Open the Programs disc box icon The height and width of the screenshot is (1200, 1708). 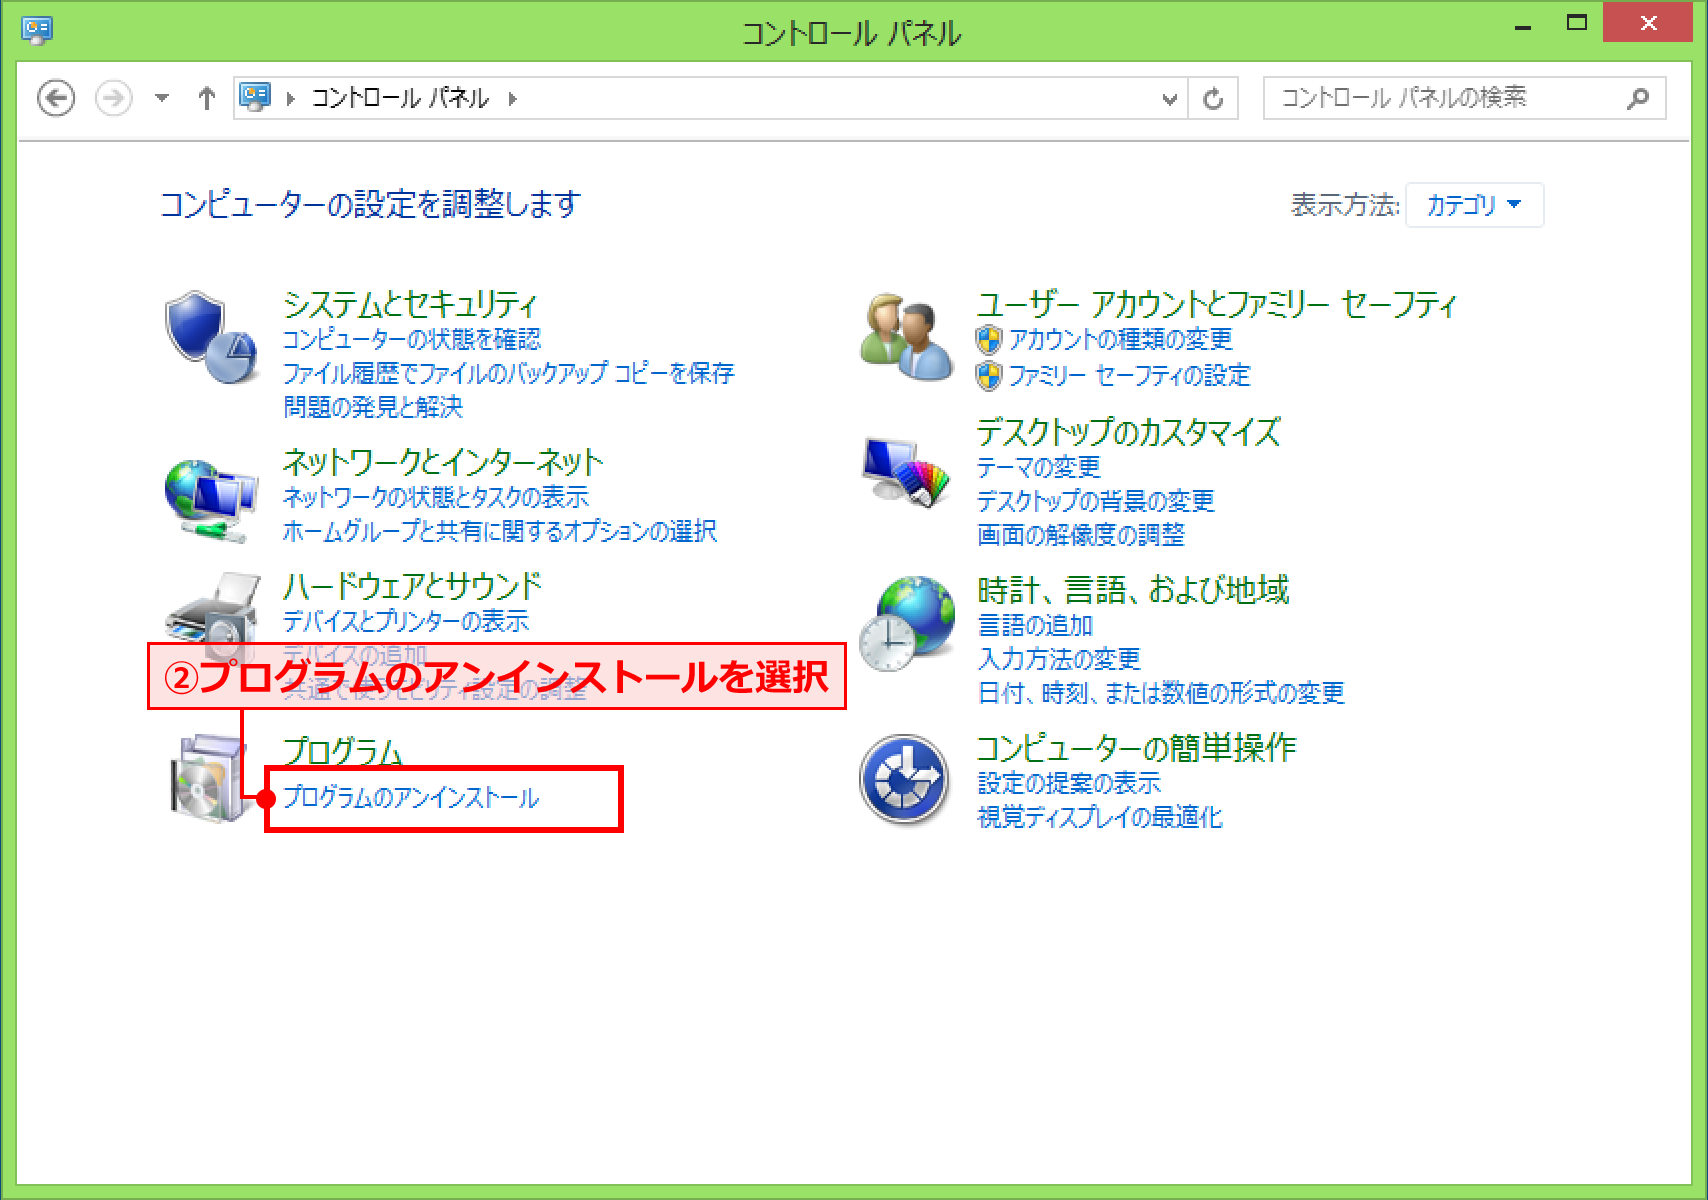(x=208, y=779)
